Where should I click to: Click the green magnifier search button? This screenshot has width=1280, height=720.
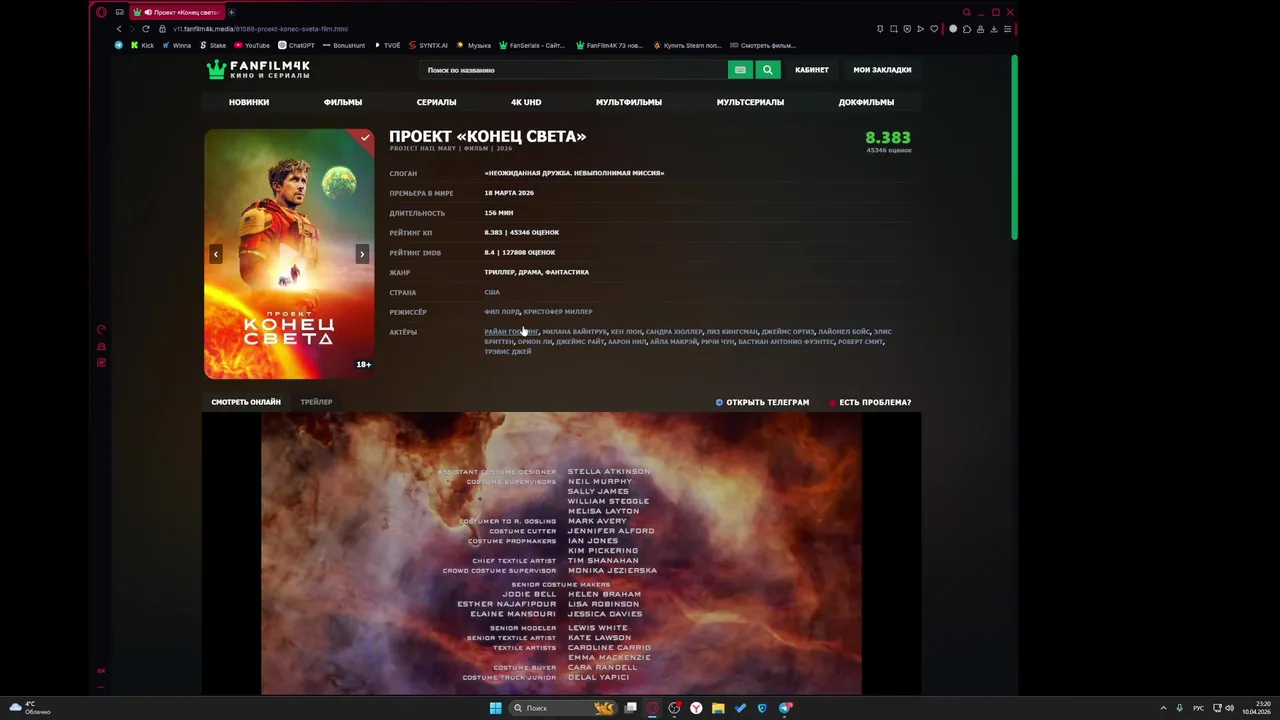tap(767, 70)
